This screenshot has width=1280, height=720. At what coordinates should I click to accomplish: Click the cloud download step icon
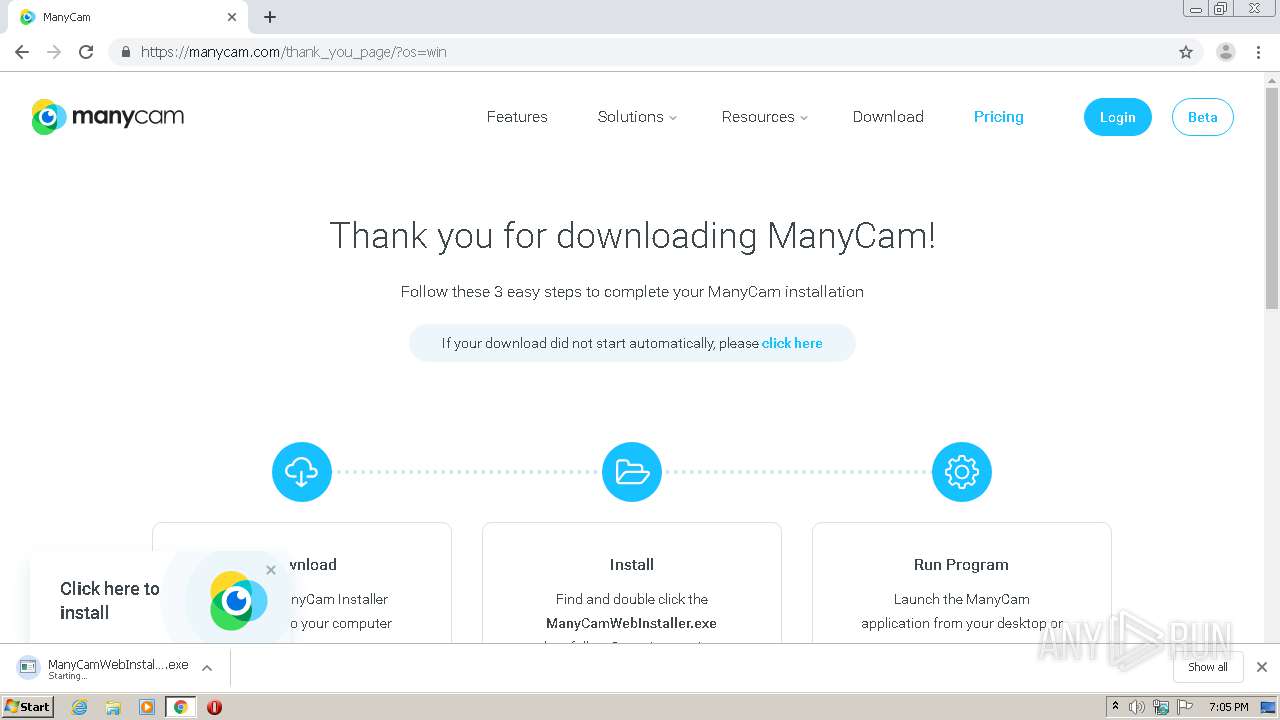point(302,472)
